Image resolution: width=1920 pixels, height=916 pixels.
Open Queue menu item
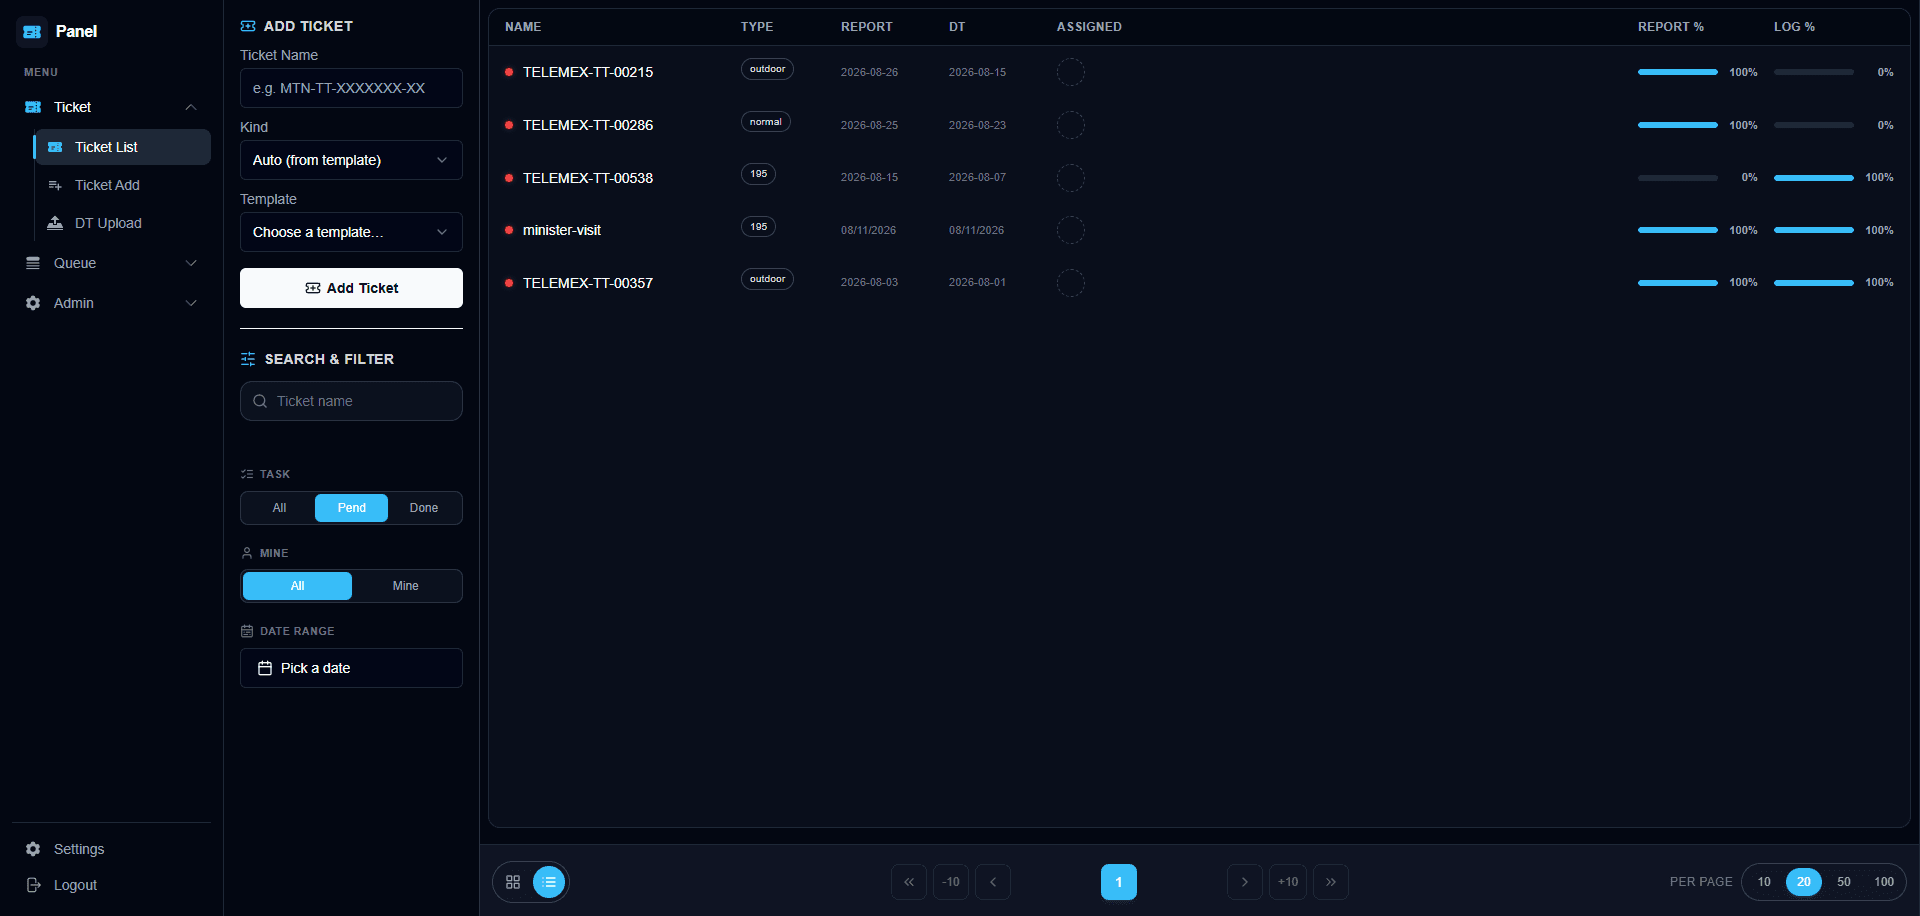111,263
